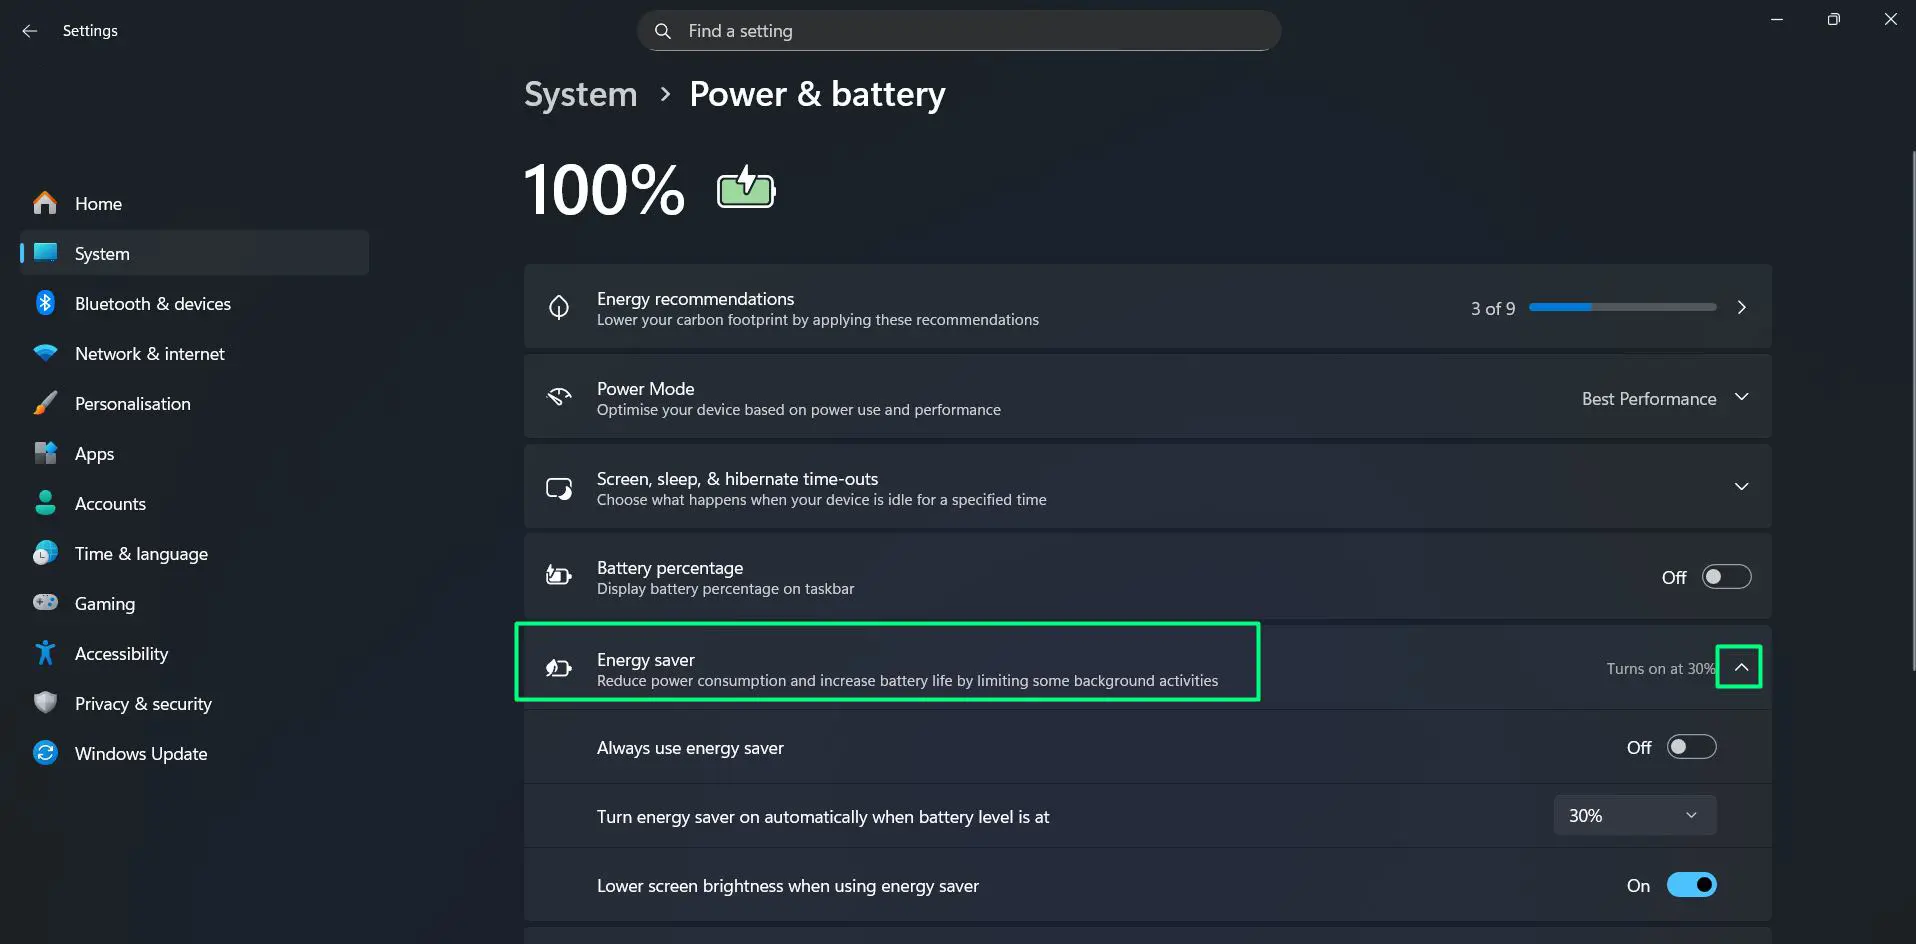Expand Screen, sleep, & hibernate time-outs
Screen dimensions: 1916x944
(1742, 486)
